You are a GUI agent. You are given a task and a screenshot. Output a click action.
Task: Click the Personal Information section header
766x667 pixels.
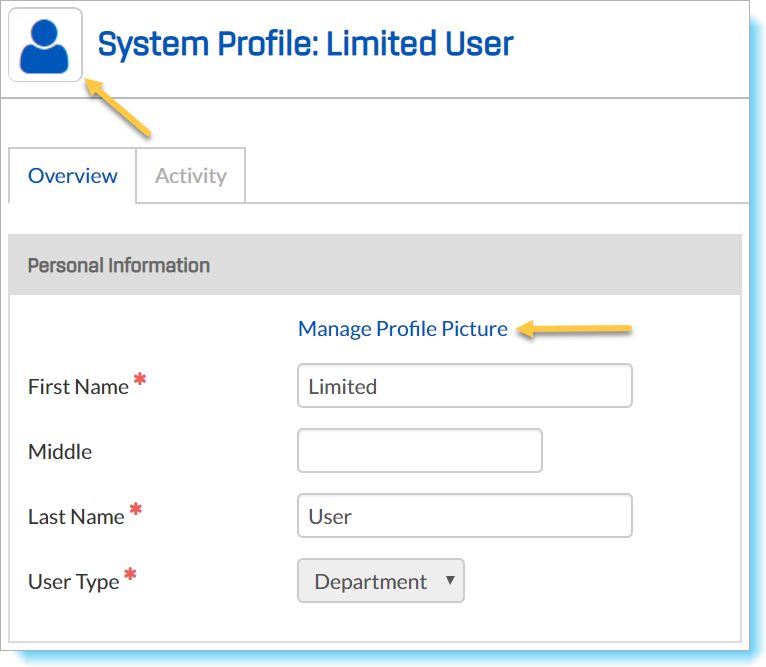coord(375,265)
